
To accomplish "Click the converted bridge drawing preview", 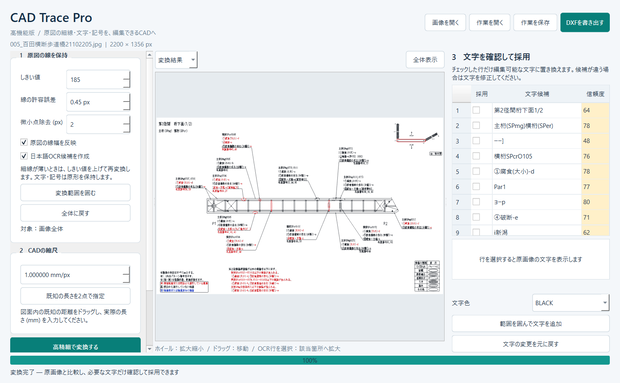I will [299, 206].
